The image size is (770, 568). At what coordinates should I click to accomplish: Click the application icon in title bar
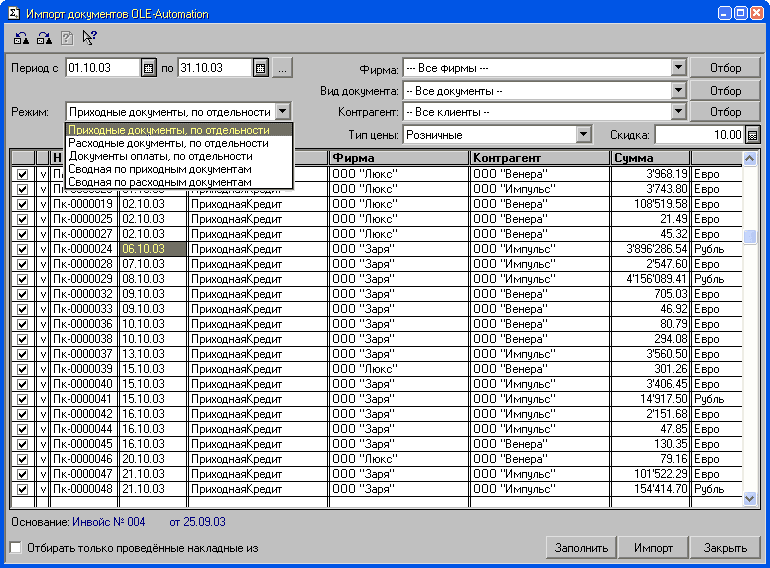[x=13, y=13]
